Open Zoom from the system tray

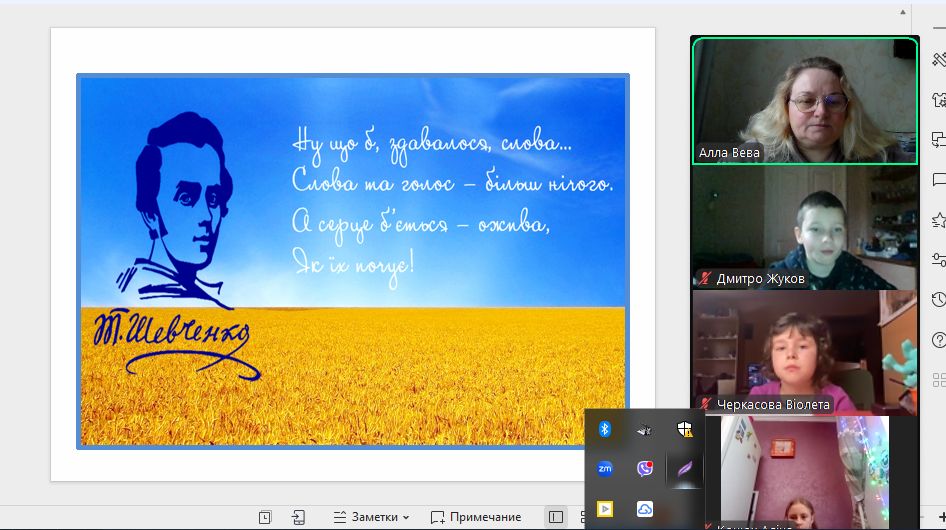pyautogui.click(x=605, y=468)
